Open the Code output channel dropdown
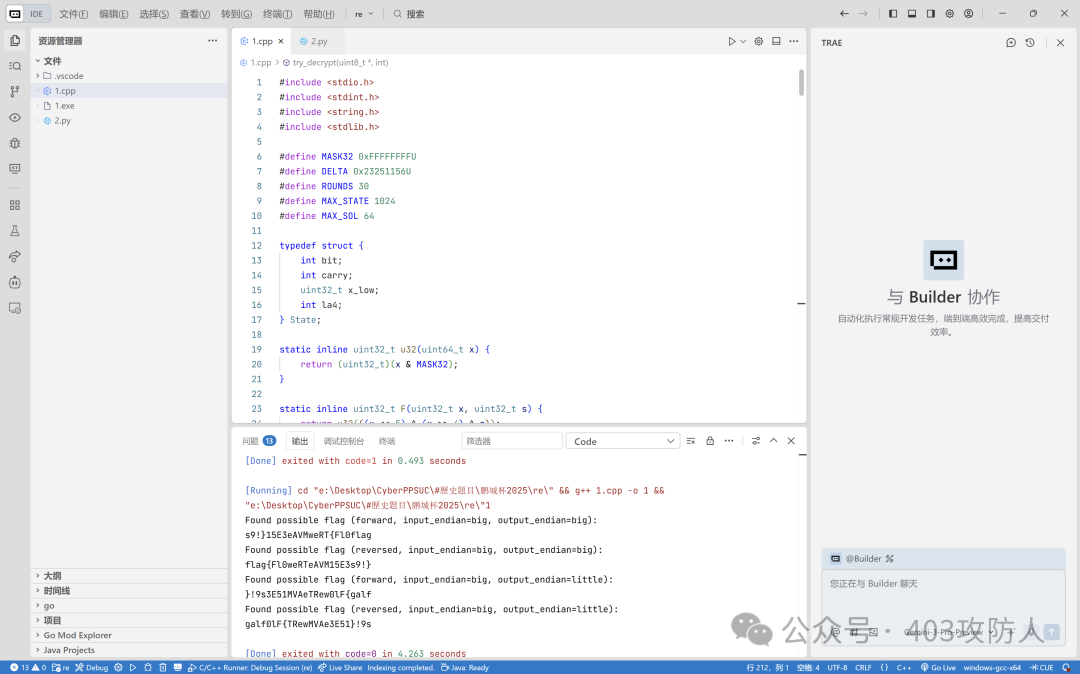This screenshot has width=1080, height=674. (623, 441)
